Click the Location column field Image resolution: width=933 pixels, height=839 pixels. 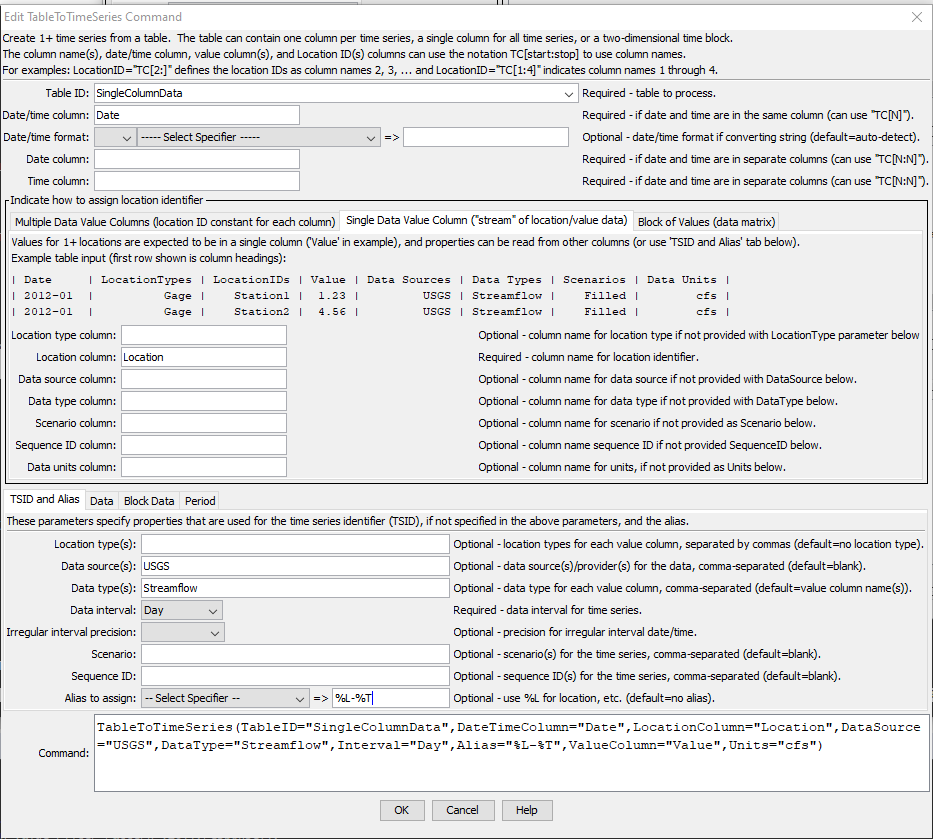click(x=204, y=358)
